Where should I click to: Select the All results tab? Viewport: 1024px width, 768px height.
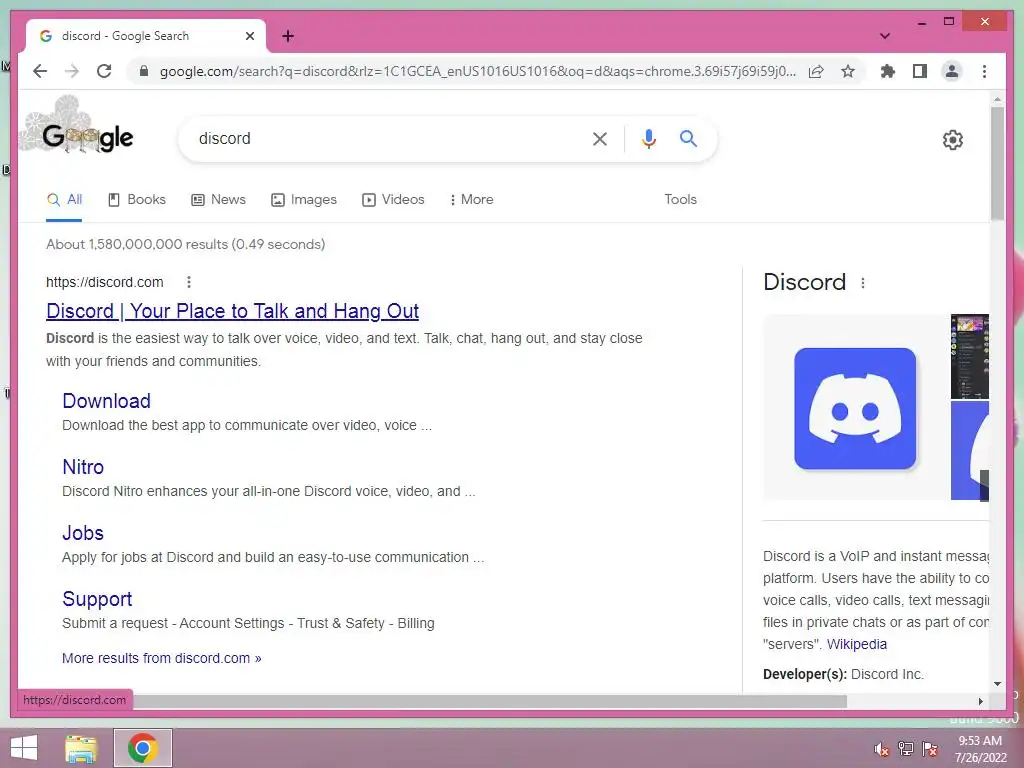tap(65, 200)
